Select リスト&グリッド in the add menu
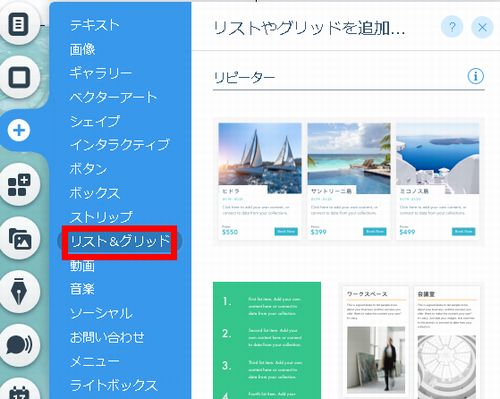The width and height of the screenshot is (500, 399). 120,241
